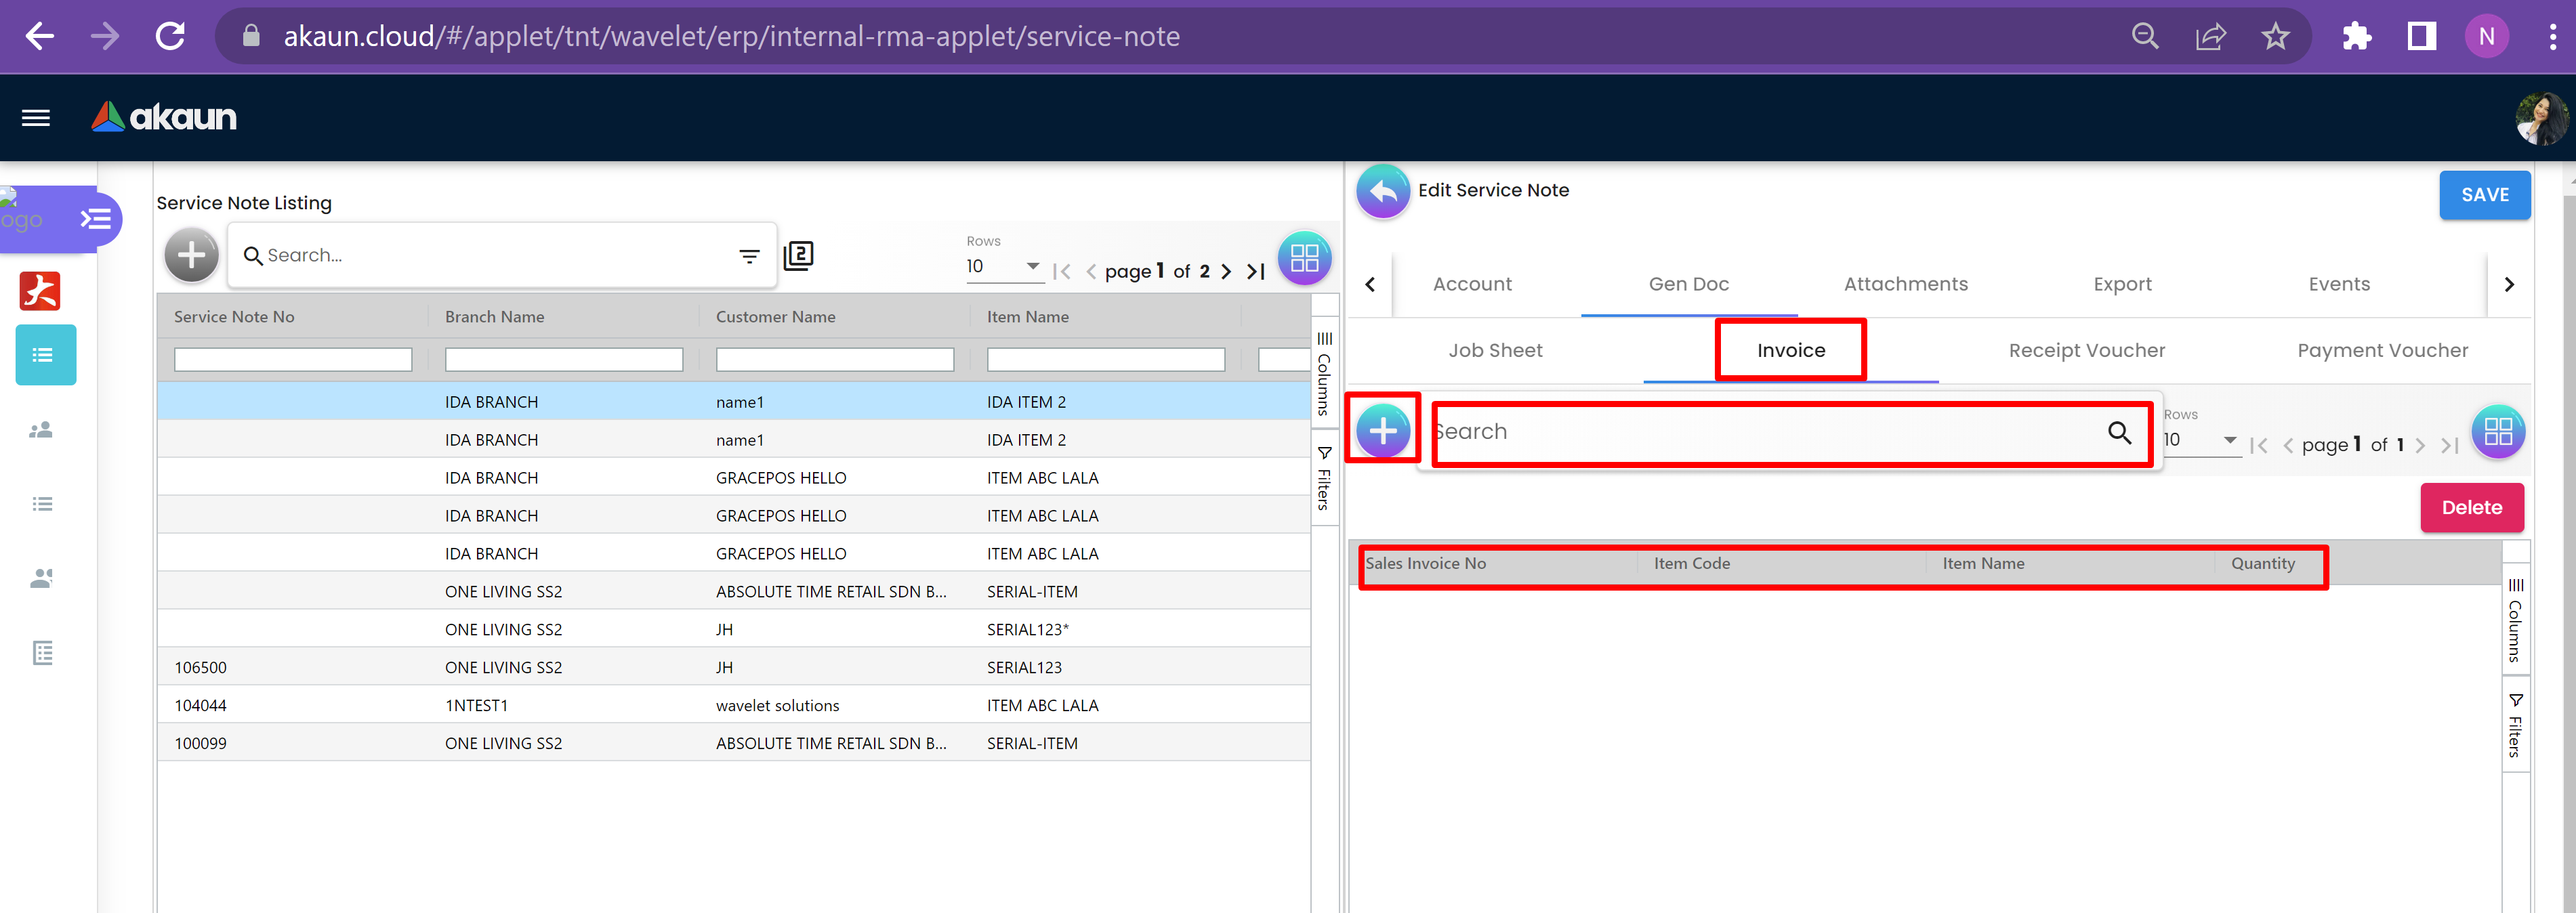Click the Customer Name filter input box

click(x=834, y=359)
